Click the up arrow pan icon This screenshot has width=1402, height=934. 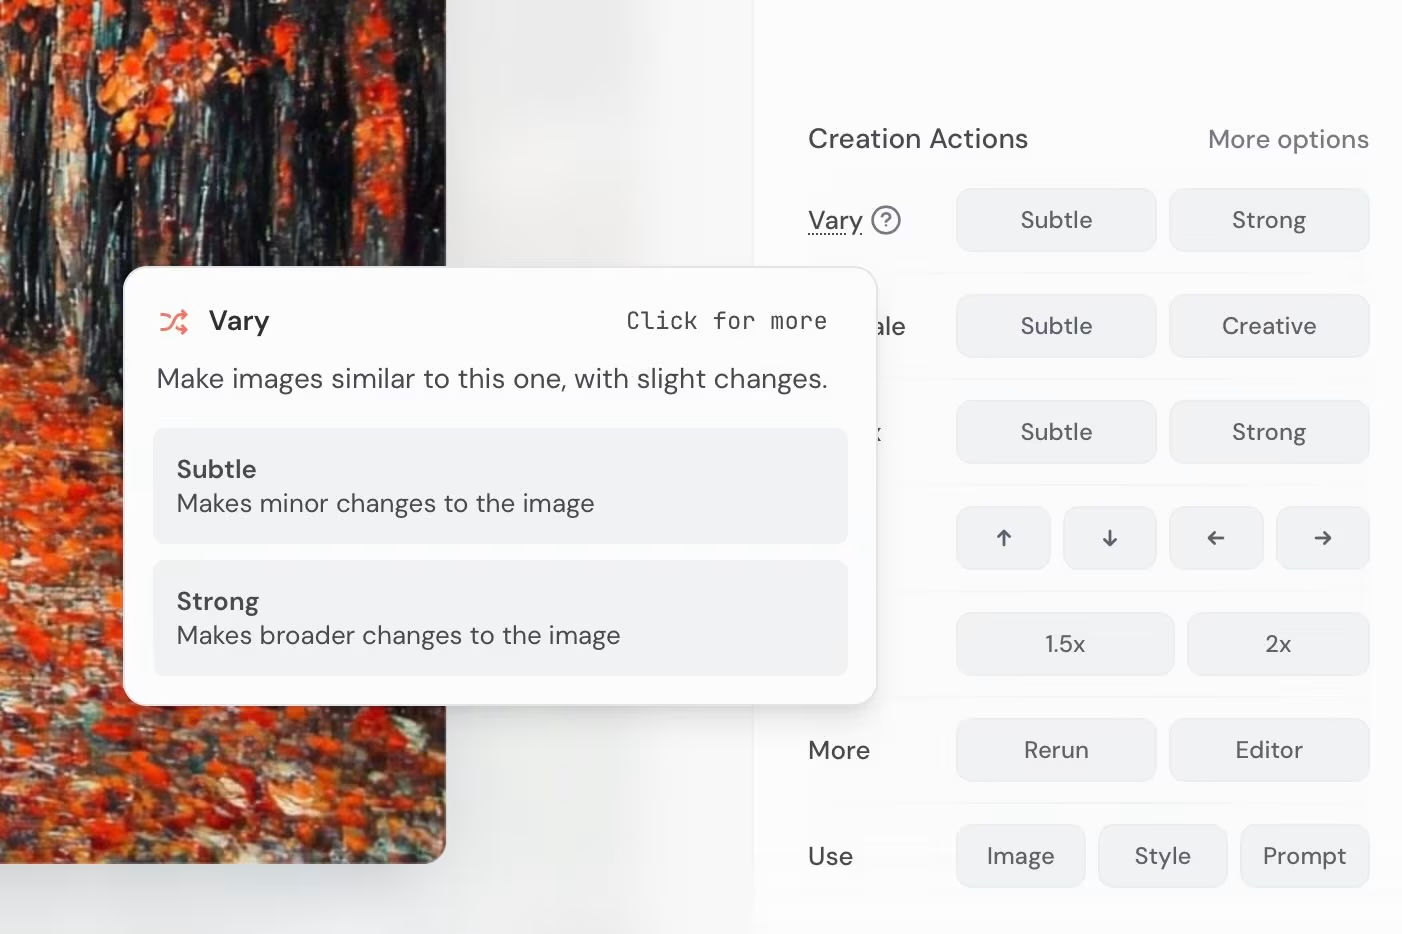[1002, 537]
